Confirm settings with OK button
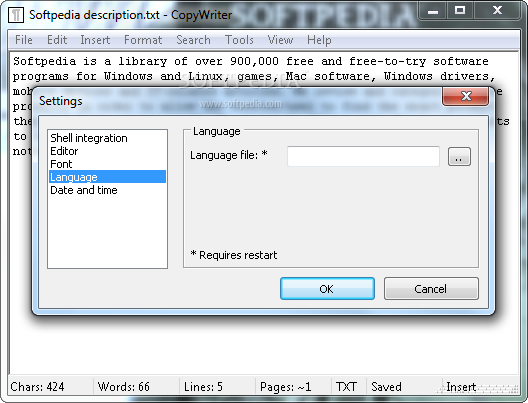Image resolution: width=528 pixels, height=403 pixels. tap(327, 289)
